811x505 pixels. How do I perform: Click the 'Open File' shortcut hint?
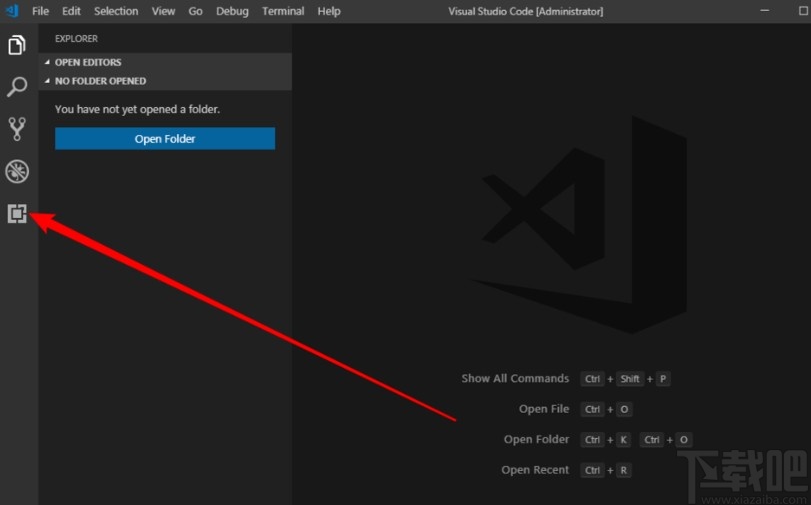coord(544,409)
